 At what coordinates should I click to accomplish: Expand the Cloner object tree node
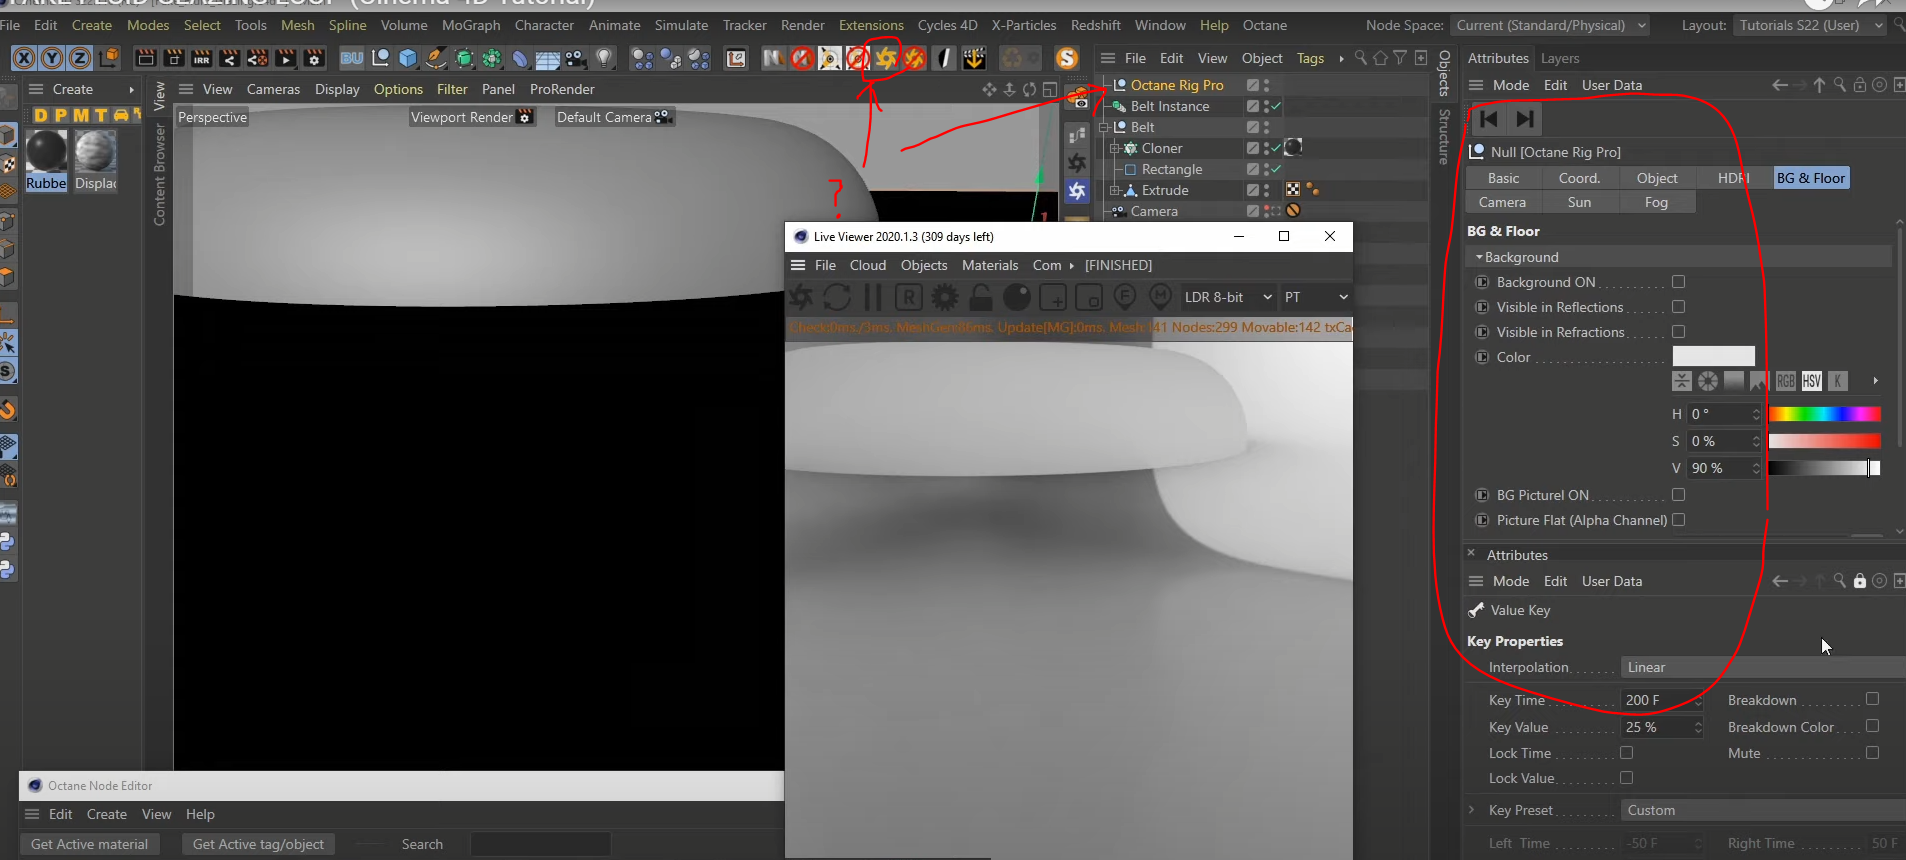click(1114, 148)
